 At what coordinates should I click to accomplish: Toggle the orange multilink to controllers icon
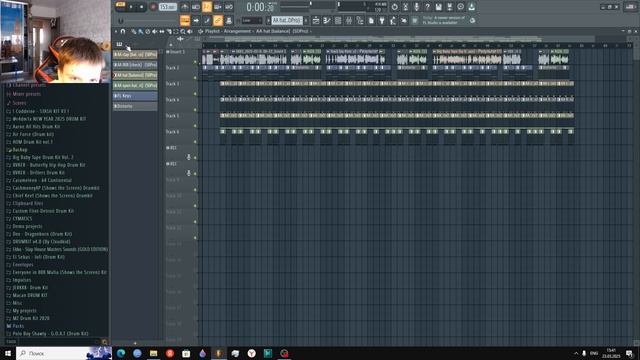point(218,20)
